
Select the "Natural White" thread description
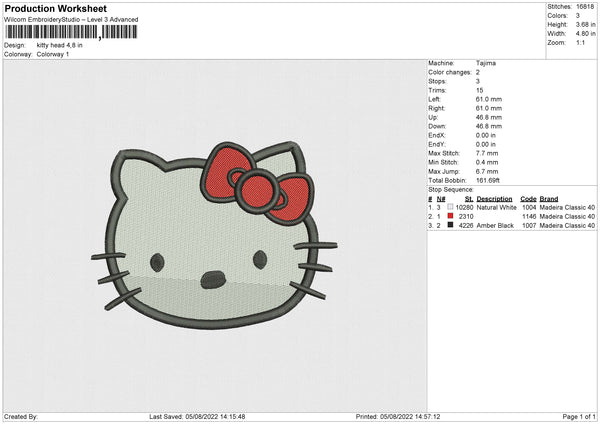pos(497,207)
